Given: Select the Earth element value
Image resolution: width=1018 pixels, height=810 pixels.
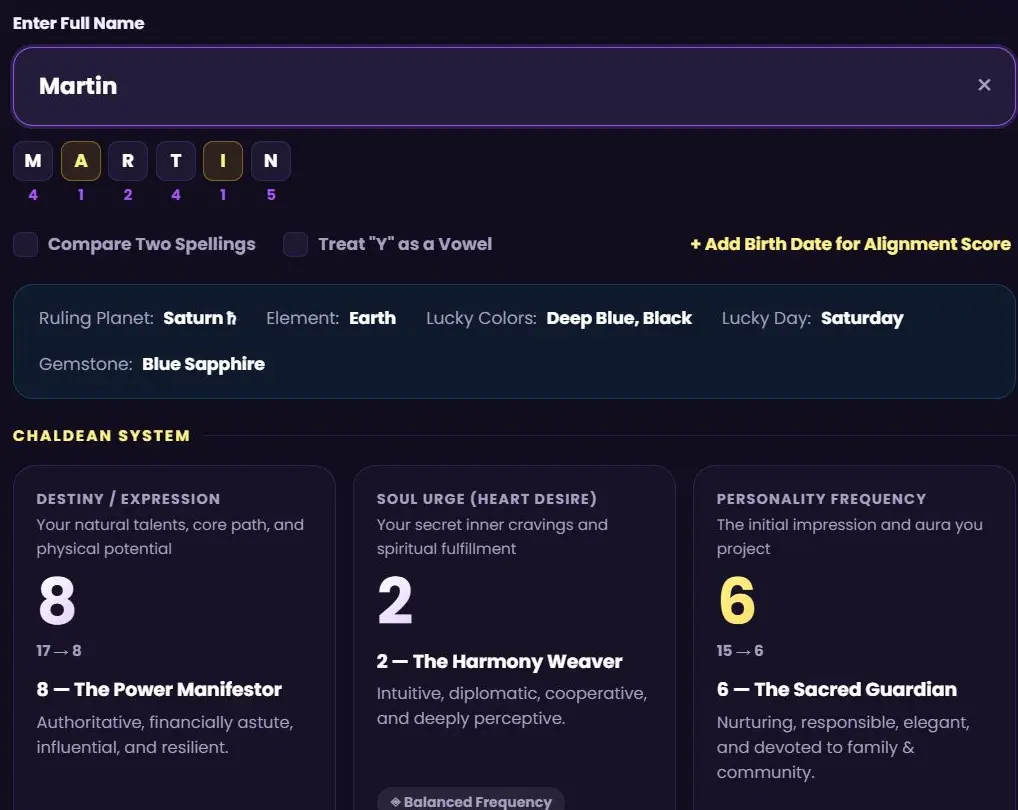Looking at the screenshot, I should [x=373, y=318].
